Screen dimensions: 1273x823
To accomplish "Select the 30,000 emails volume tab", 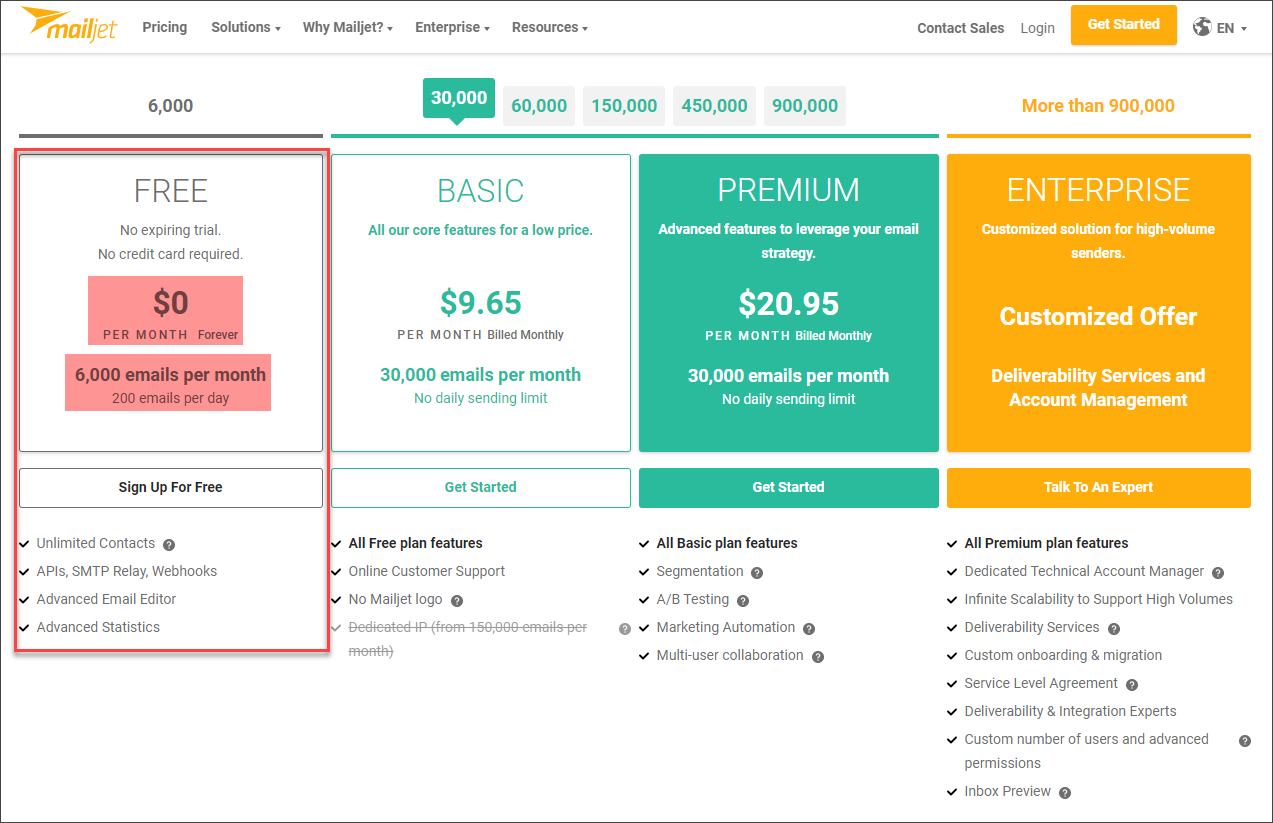I will point(459,98).
